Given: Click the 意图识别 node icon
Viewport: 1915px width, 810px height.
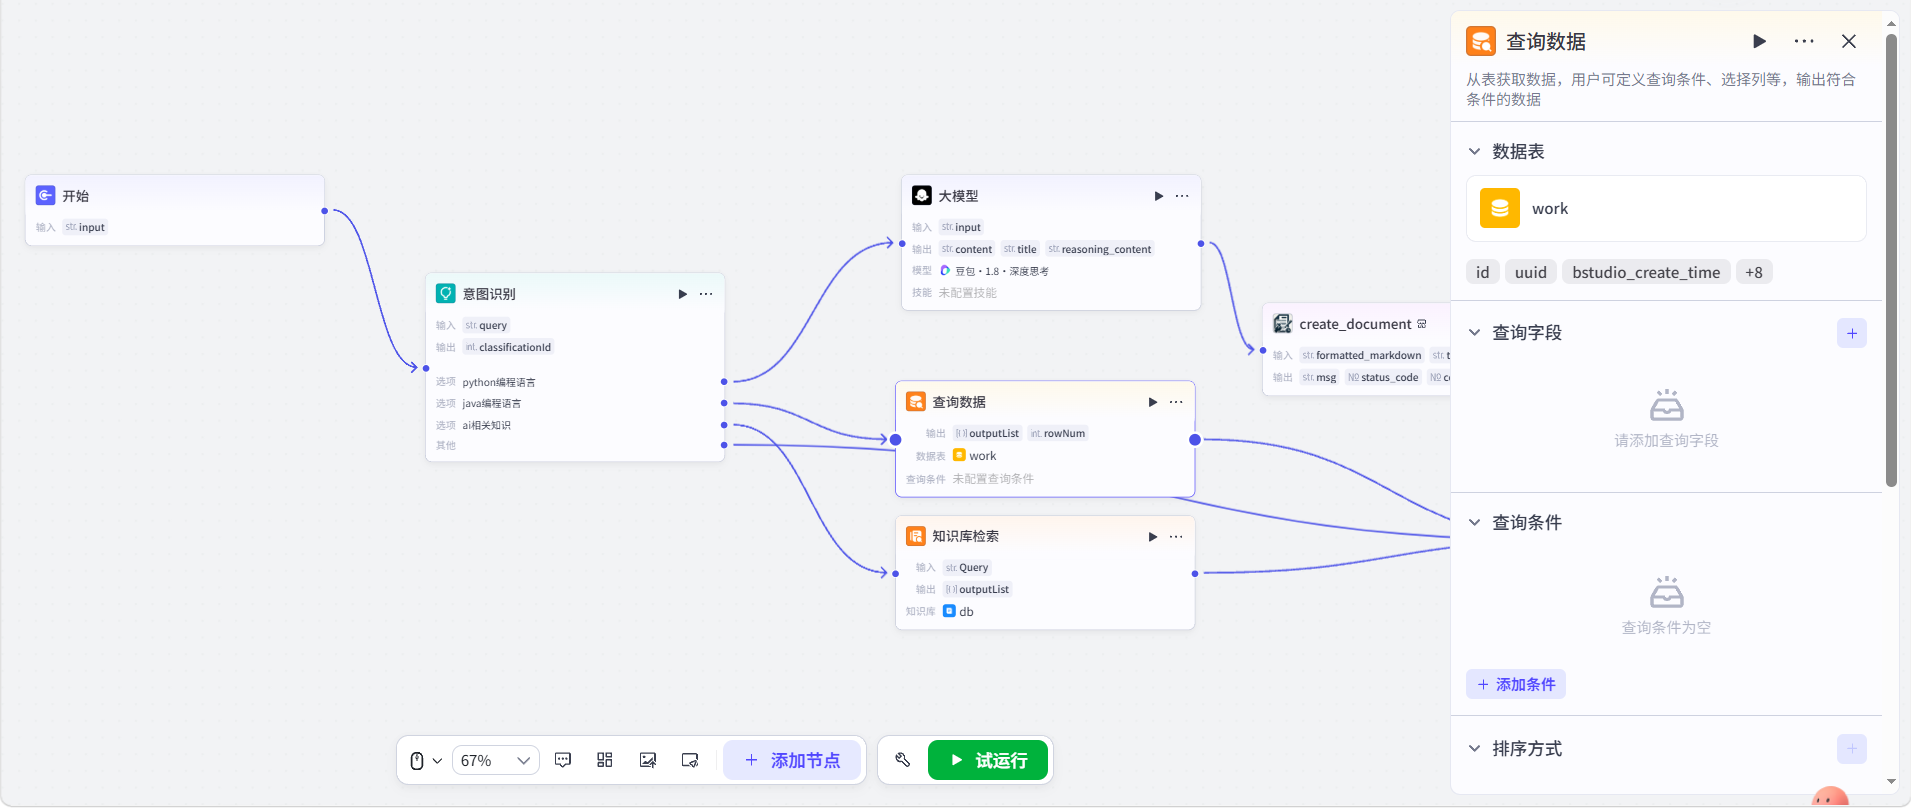Looking at the screenshot, I should point(446,294).
